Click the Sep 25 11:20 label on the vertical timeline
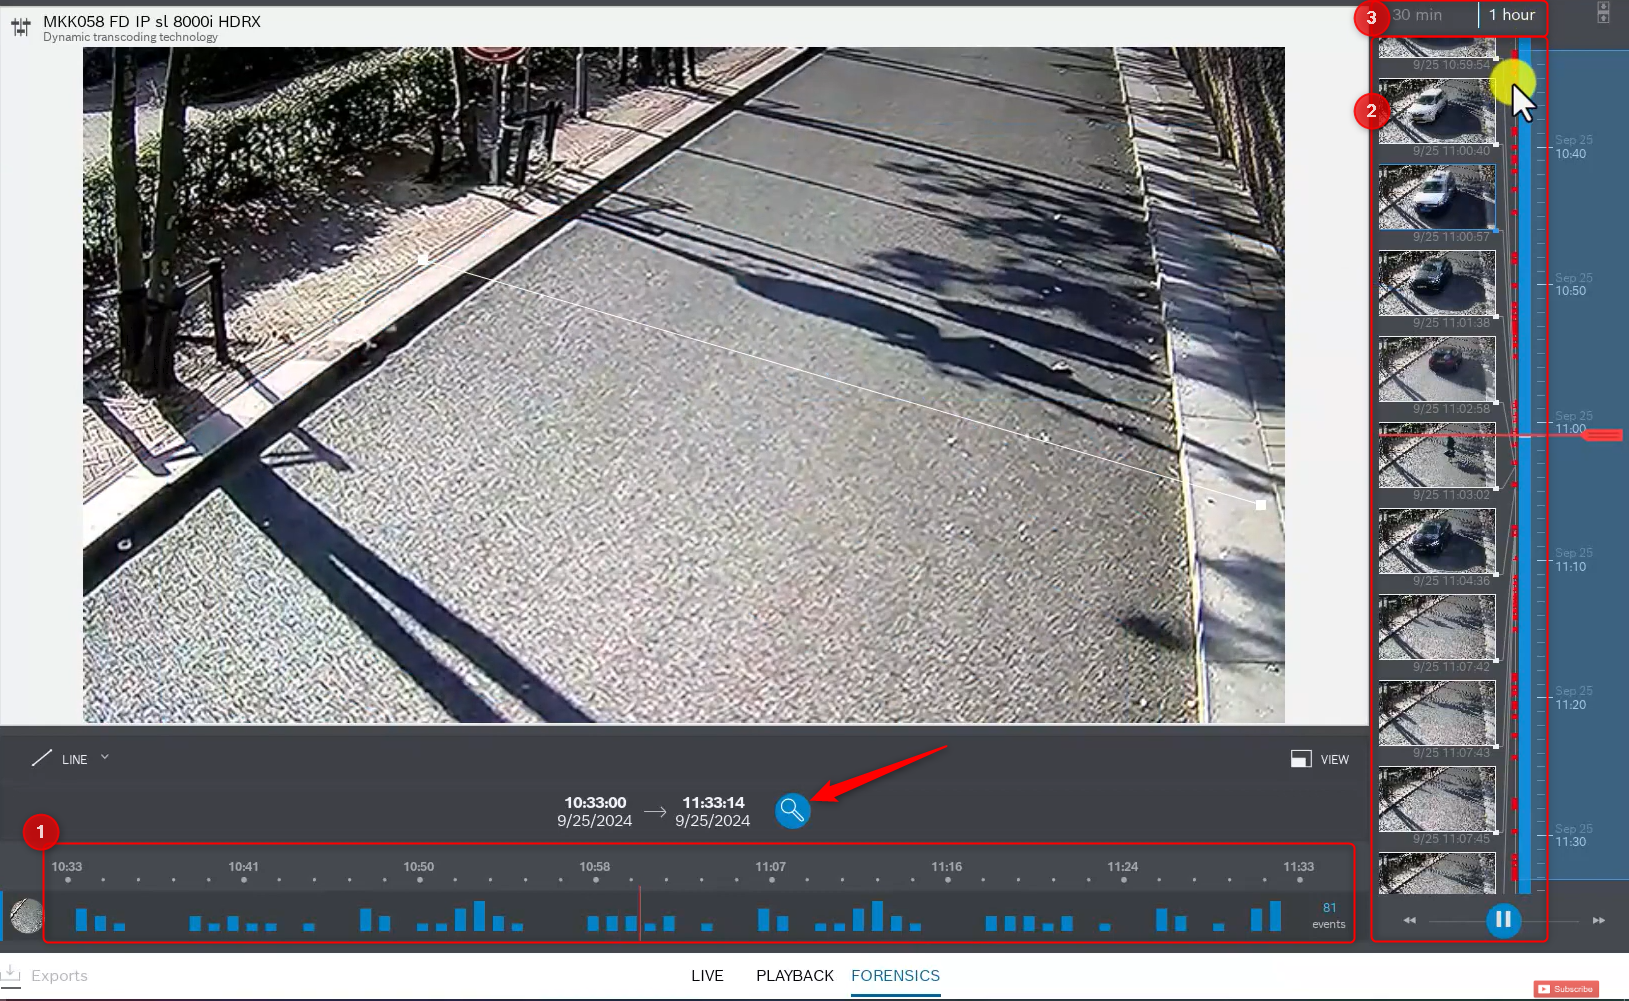Viewport: 1629px width, 1001px height. [x=1573, y=698]
